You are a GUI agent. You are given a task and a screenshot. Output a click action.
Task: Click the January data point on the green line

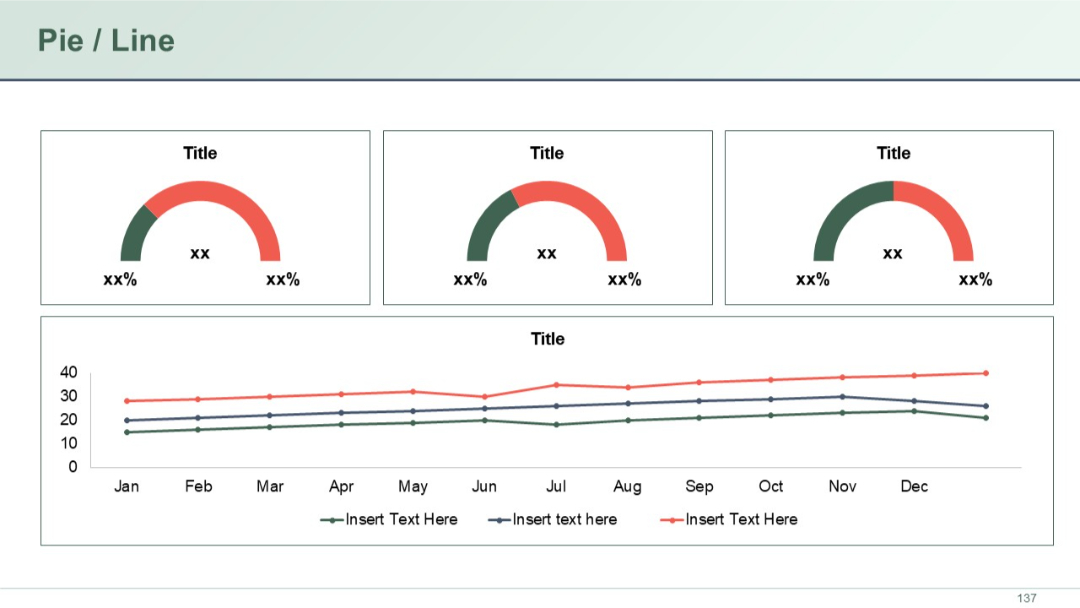[127, 432]
